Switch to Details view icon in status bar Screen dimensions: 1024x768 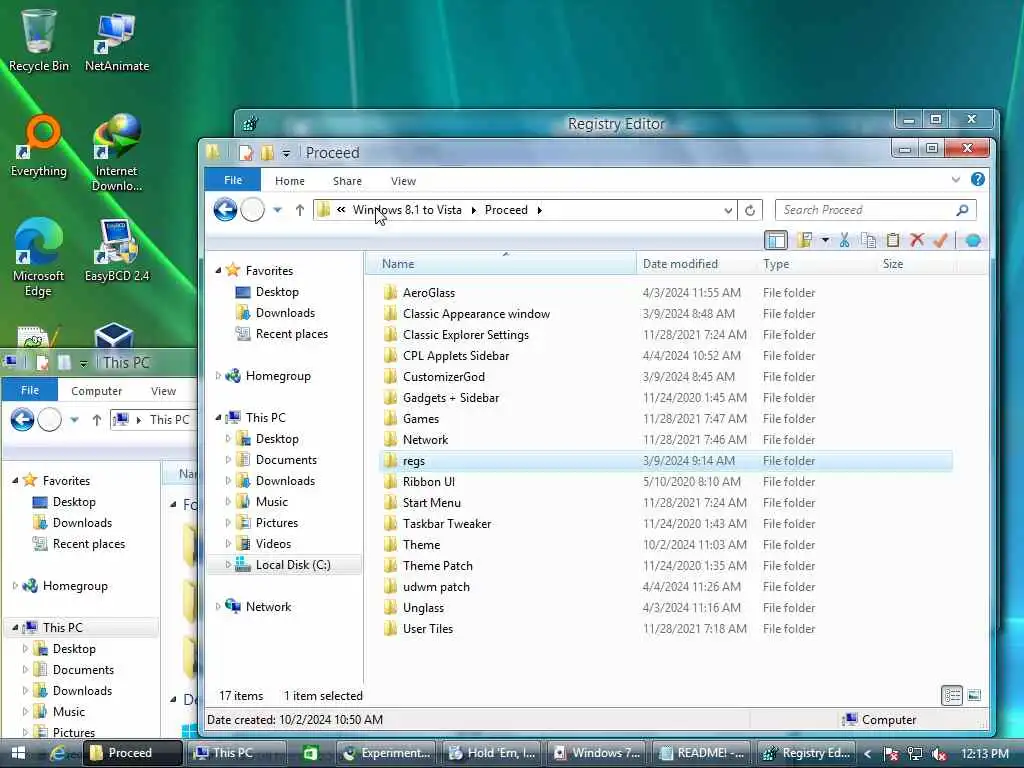point(952,696)
